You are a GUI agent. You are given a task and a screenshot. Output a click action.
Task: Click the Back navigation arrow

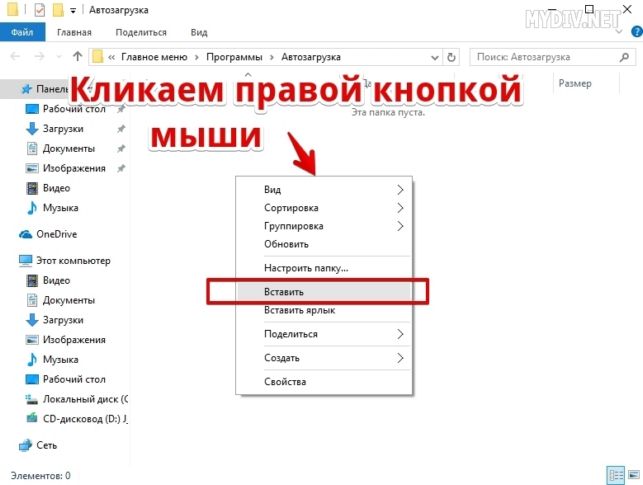pos(15,57)
